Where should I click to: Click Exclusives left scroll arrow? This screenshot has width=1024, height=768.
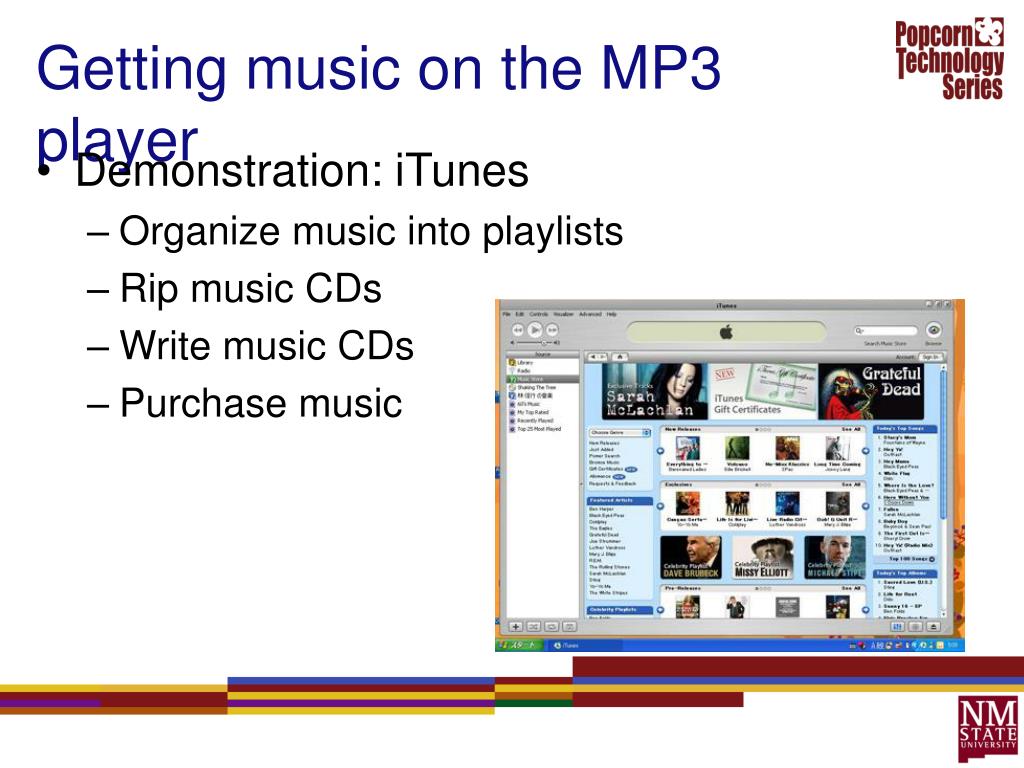[660, 505]
